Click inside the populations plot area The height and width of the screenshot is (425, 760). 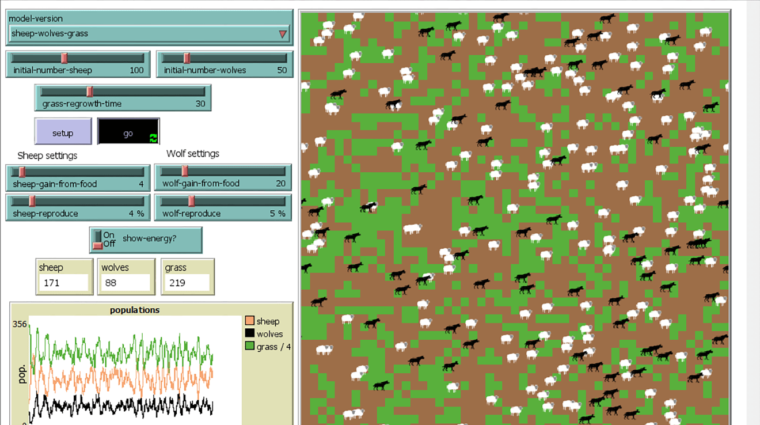coord(135,371)
